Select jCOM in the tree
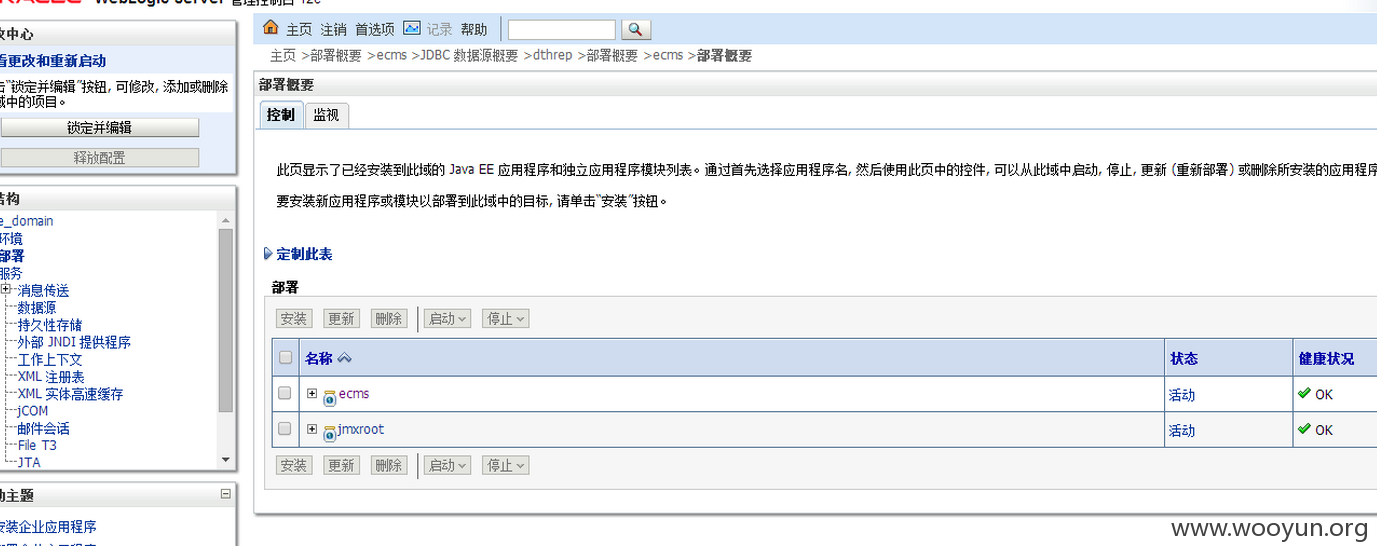Viewport: 1377px width, 557px height. pos(33,411)
